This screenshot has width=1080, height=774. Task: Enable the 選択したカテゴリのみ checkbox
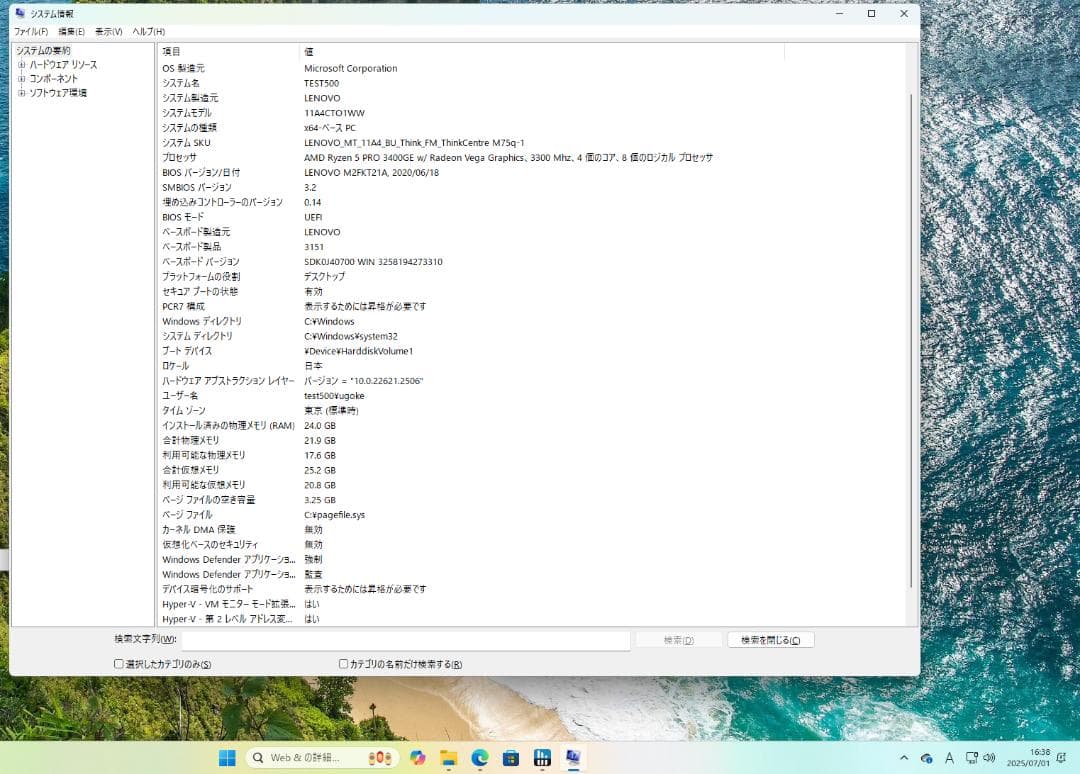tap(118, 664)
